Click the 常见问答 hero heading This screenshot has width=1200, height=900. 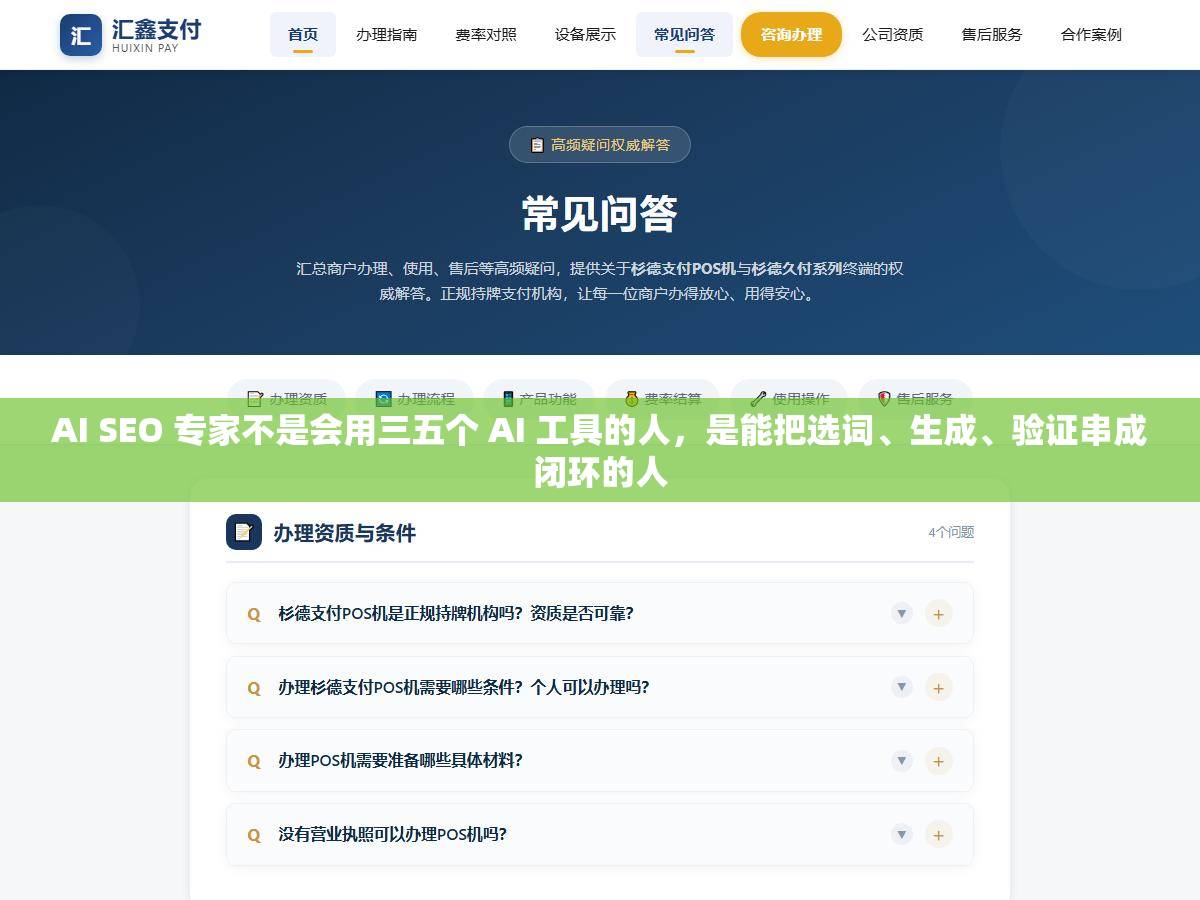(x=600, y=213)
